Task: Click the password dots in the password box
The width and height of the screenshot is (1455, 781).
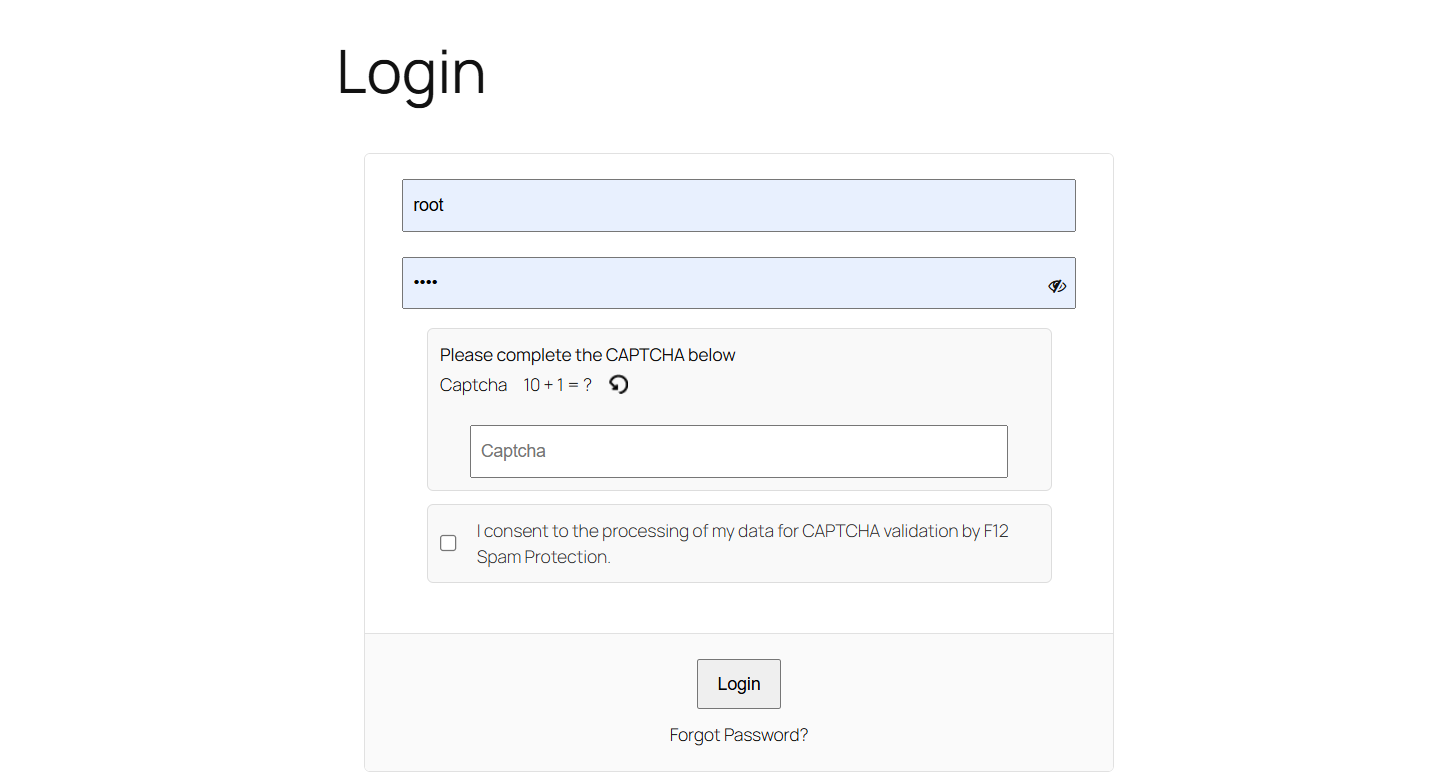Action: [426, 282]
